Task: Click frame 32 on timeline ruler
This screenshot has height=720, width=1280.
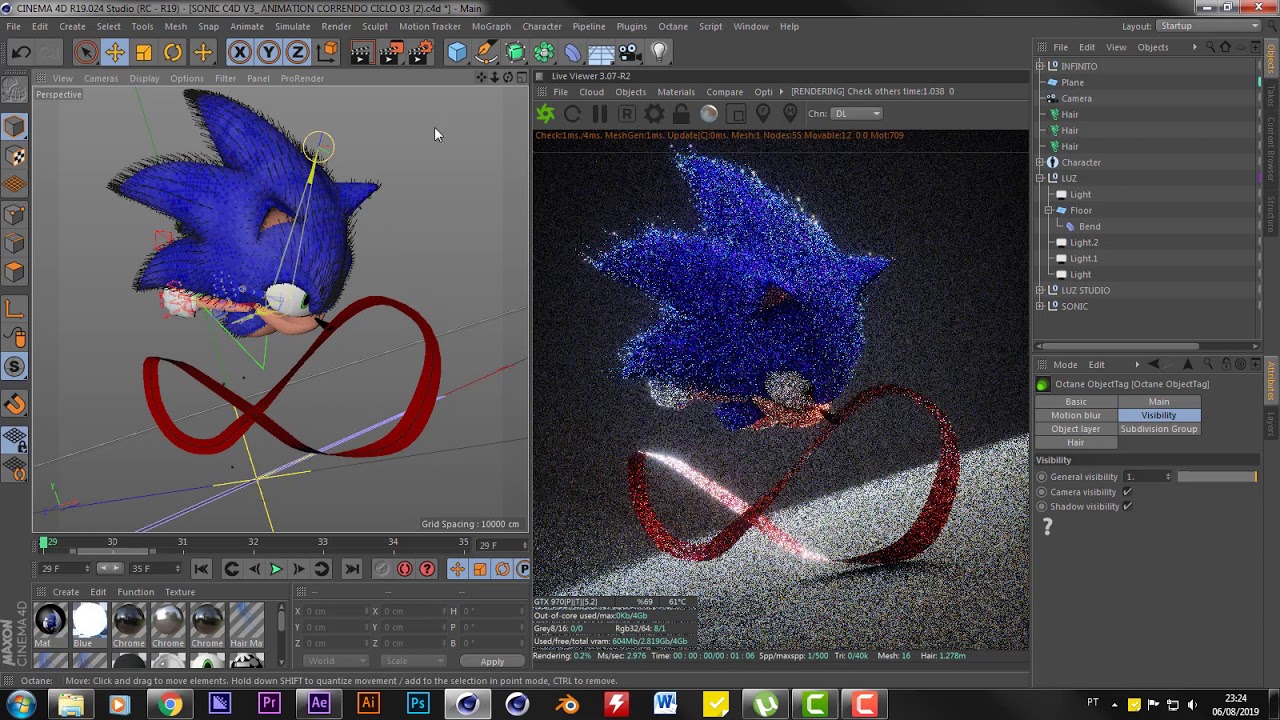Action: (253, 543)
